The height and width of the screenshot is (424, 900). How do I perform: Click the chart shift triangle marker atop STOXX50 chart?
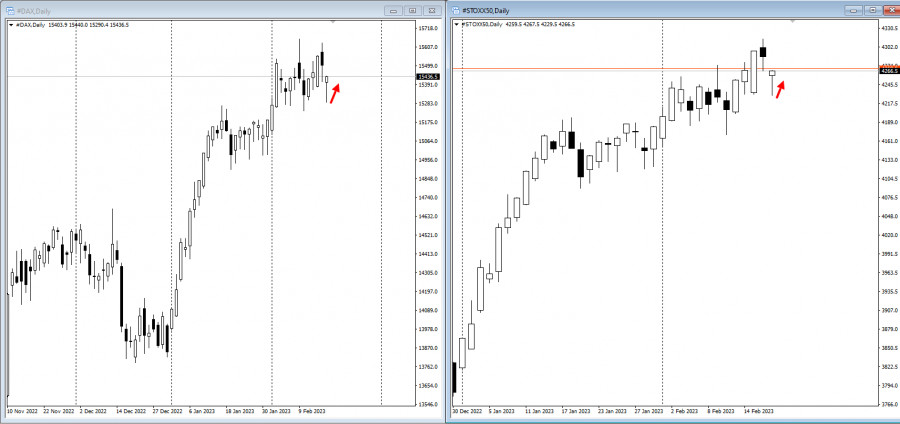793,21
